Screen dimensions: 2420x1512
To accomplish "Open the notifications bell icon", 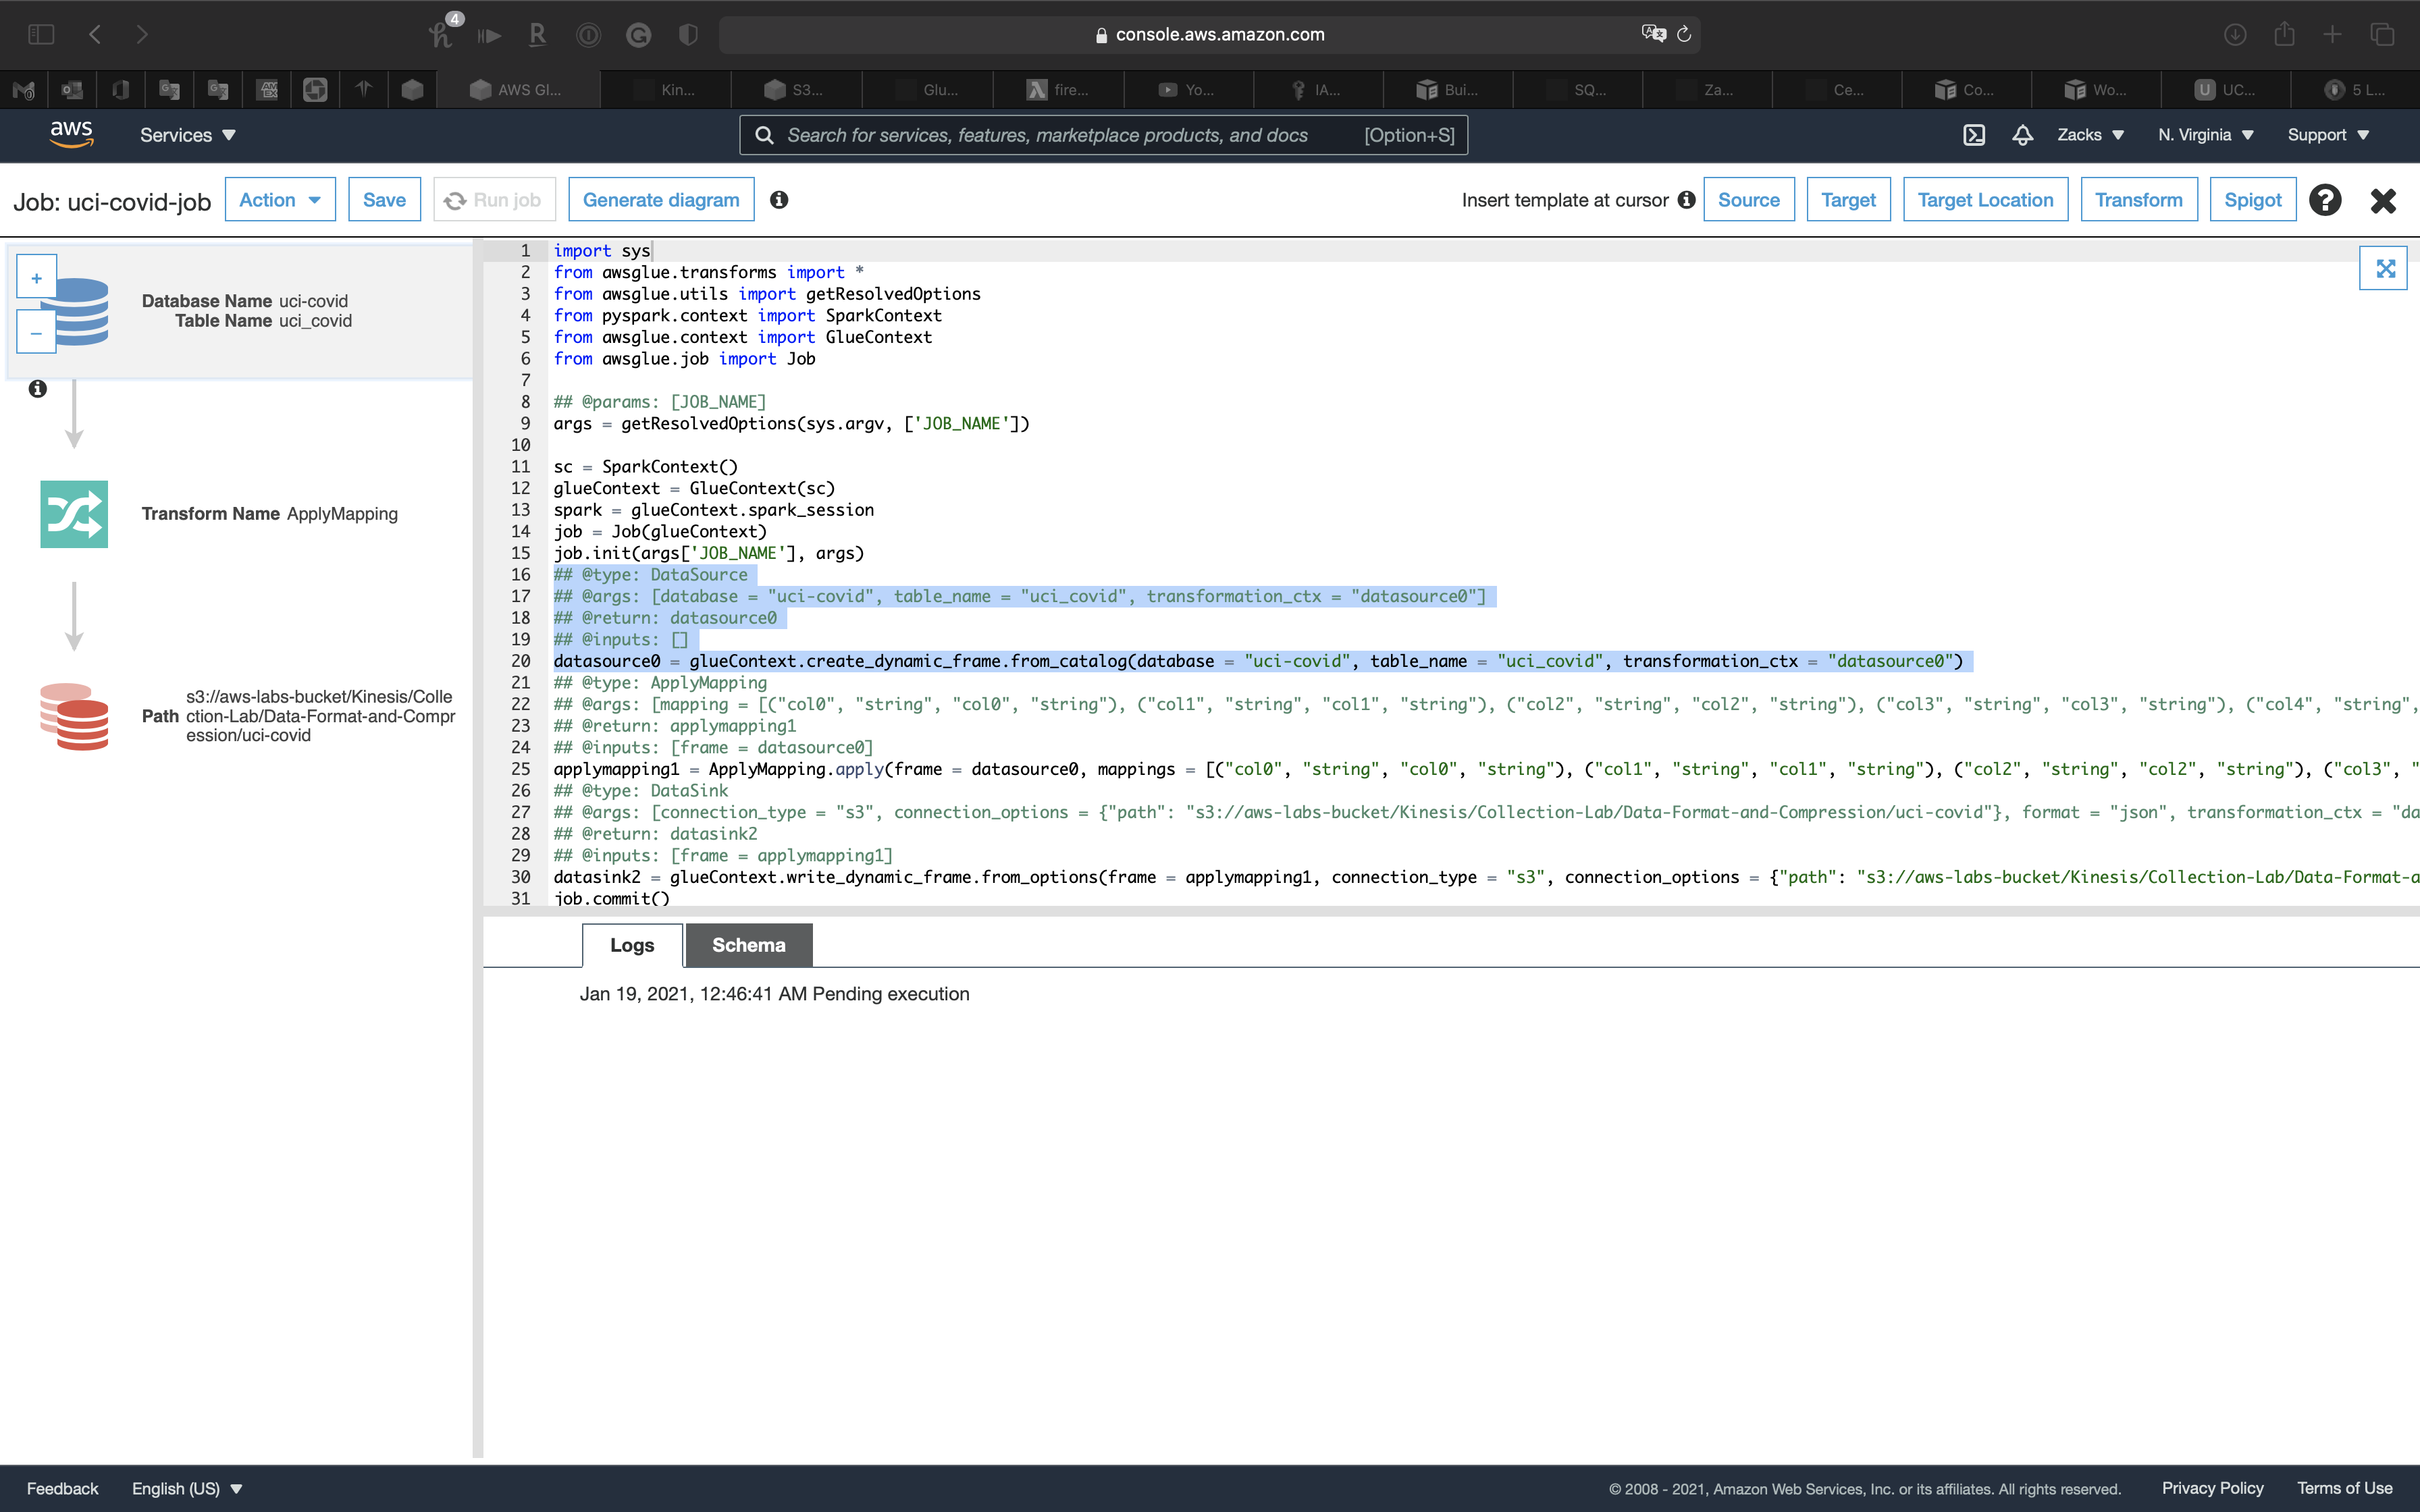I will tap(2022, 135).
